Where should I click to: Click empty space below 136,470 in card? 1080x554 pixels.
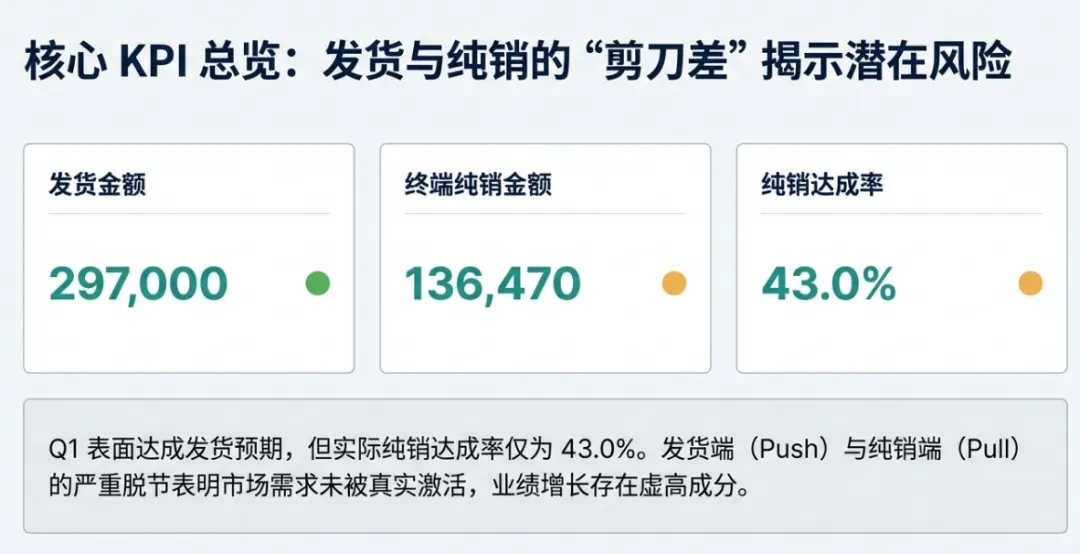(x=545, y=340)
